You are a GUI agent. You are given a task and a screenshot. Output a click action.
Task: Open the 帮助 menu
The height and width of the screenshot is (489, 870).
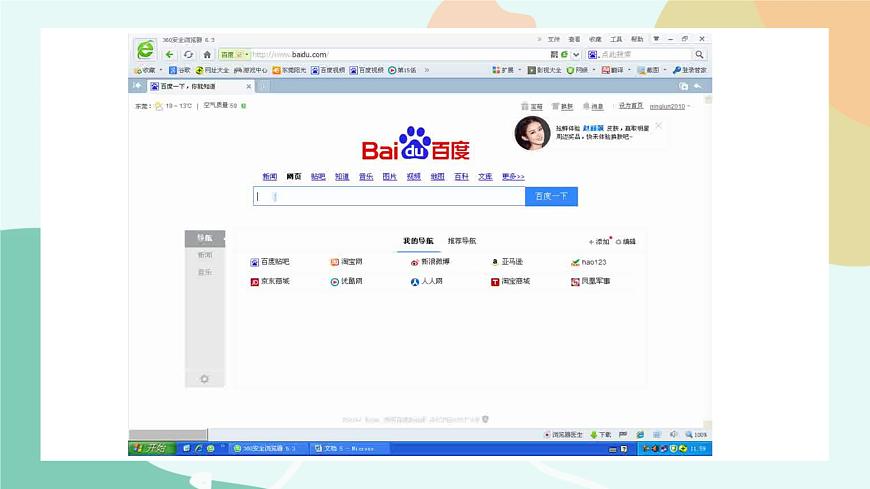coord(637,39)
